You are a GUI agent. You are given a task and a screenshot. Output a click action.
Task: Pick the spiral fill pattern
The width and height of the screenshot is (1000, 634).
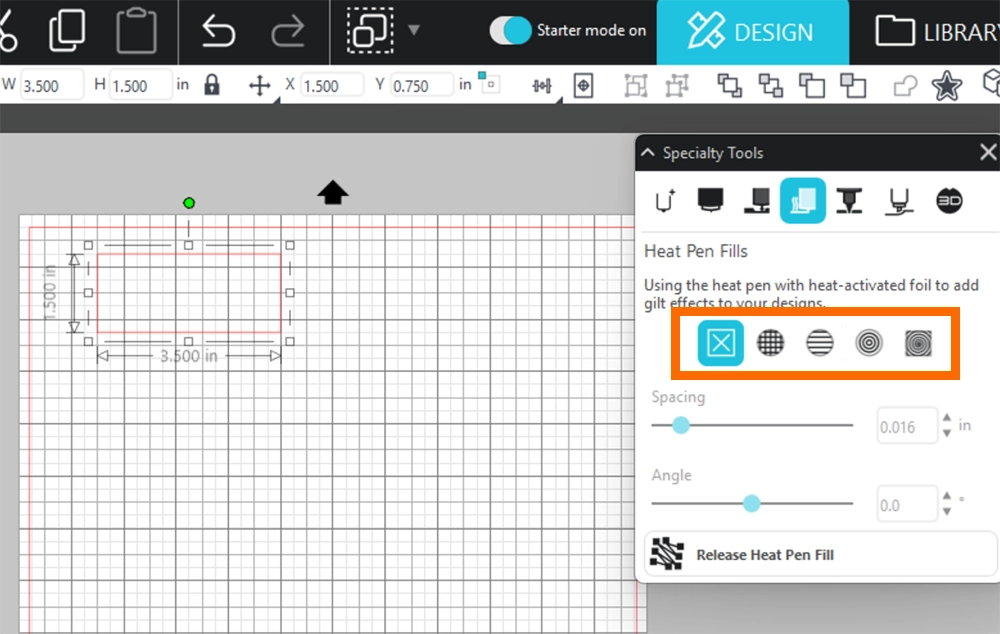(918, 344)
